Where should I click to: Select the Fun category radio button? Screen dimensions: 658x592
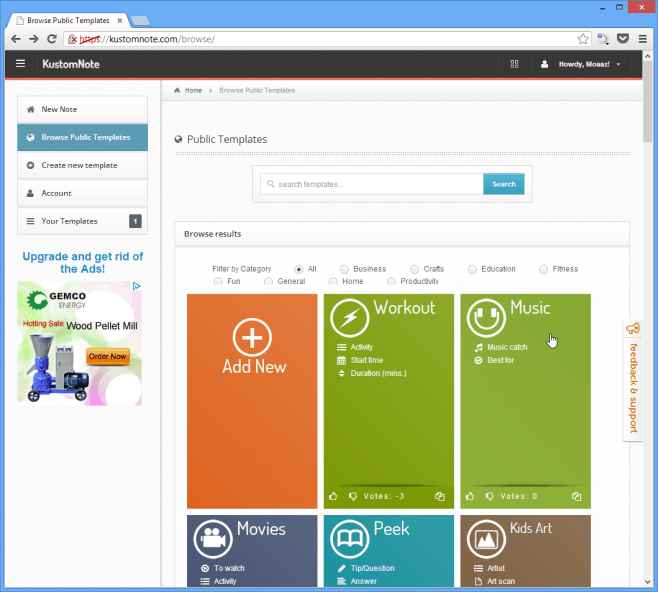218,282
